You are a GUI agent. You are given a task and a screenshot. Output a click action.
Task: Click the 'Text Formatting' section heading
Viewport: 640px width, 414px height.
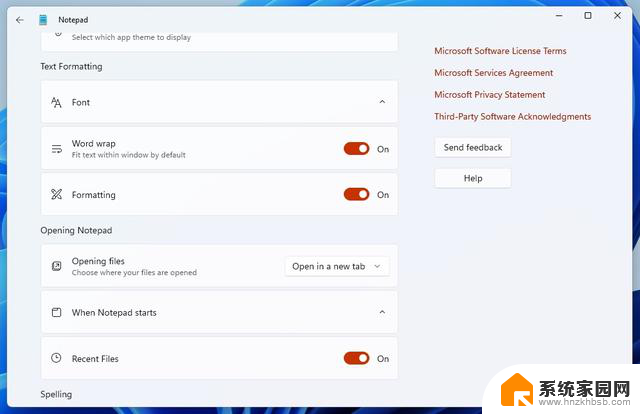tap(71, 67)
